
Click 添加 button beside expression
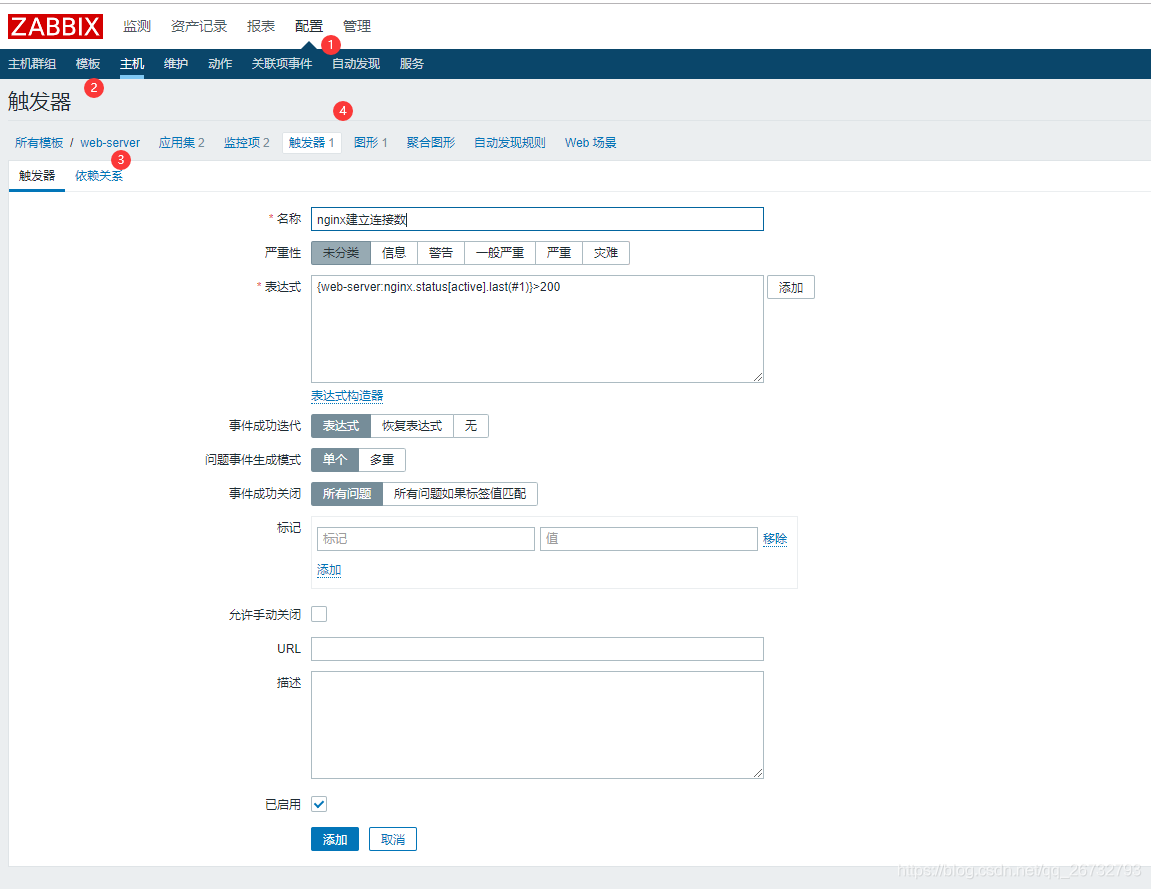pos(791,287)
